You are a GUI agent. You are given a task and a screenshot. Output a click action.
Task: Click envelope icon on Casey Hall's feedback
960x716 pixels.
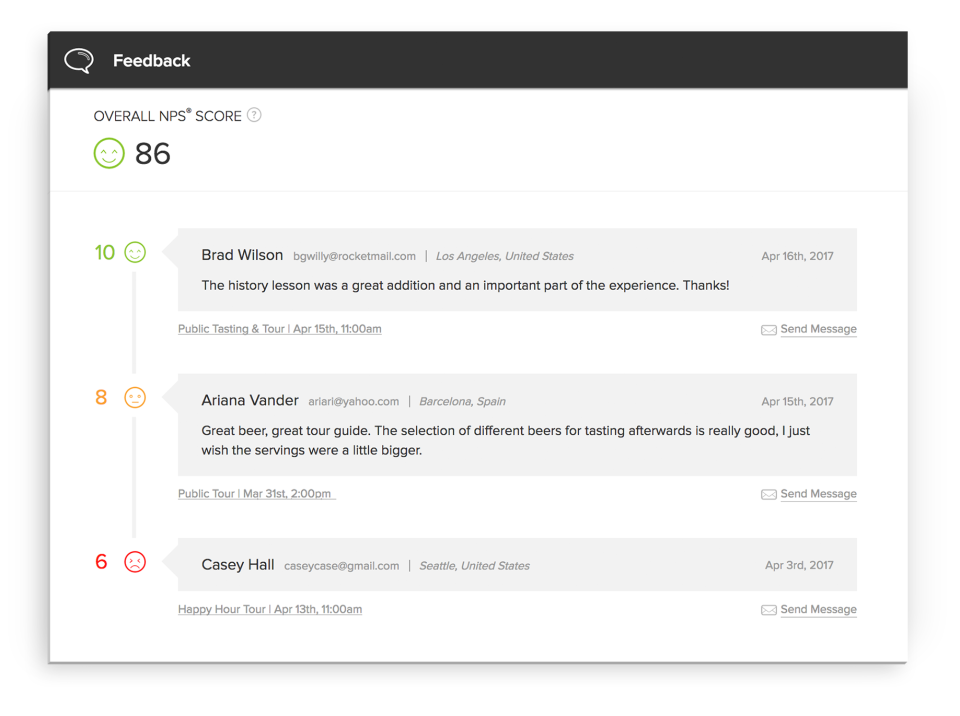[768, 610]
